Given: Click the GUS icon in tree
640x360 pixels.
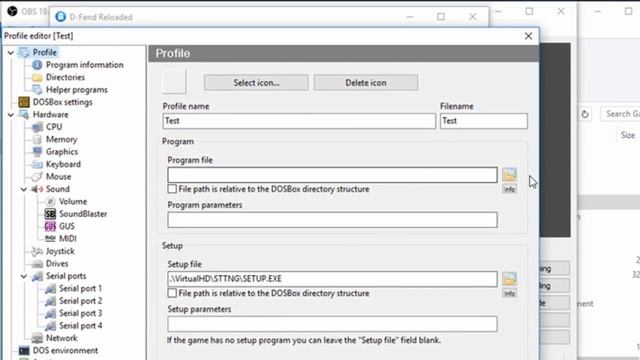Looking at the screenshot, I should coord(50,226).
